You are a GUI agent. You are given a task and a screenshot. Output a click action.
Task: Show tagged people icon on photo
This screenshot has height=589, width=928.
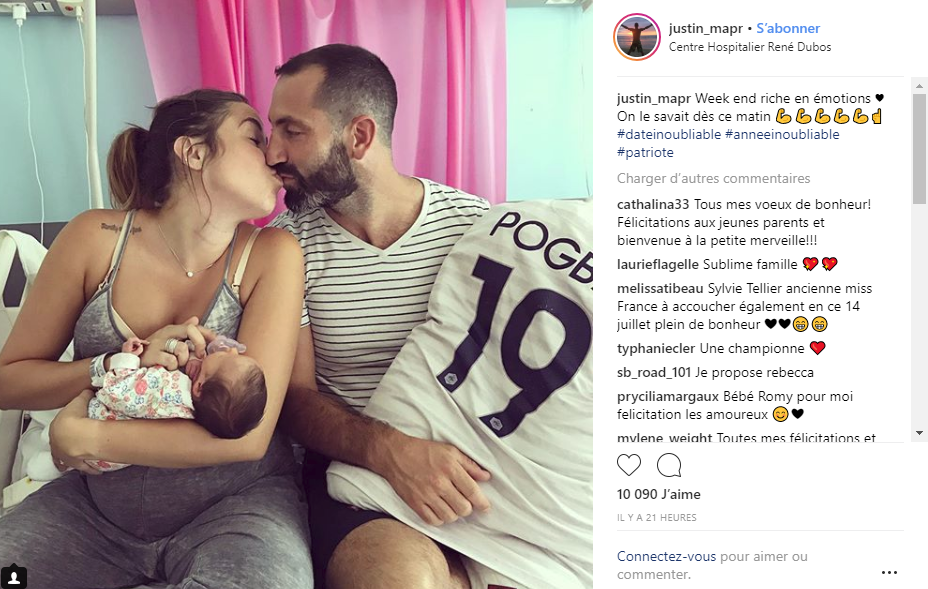tap(14, 577)
